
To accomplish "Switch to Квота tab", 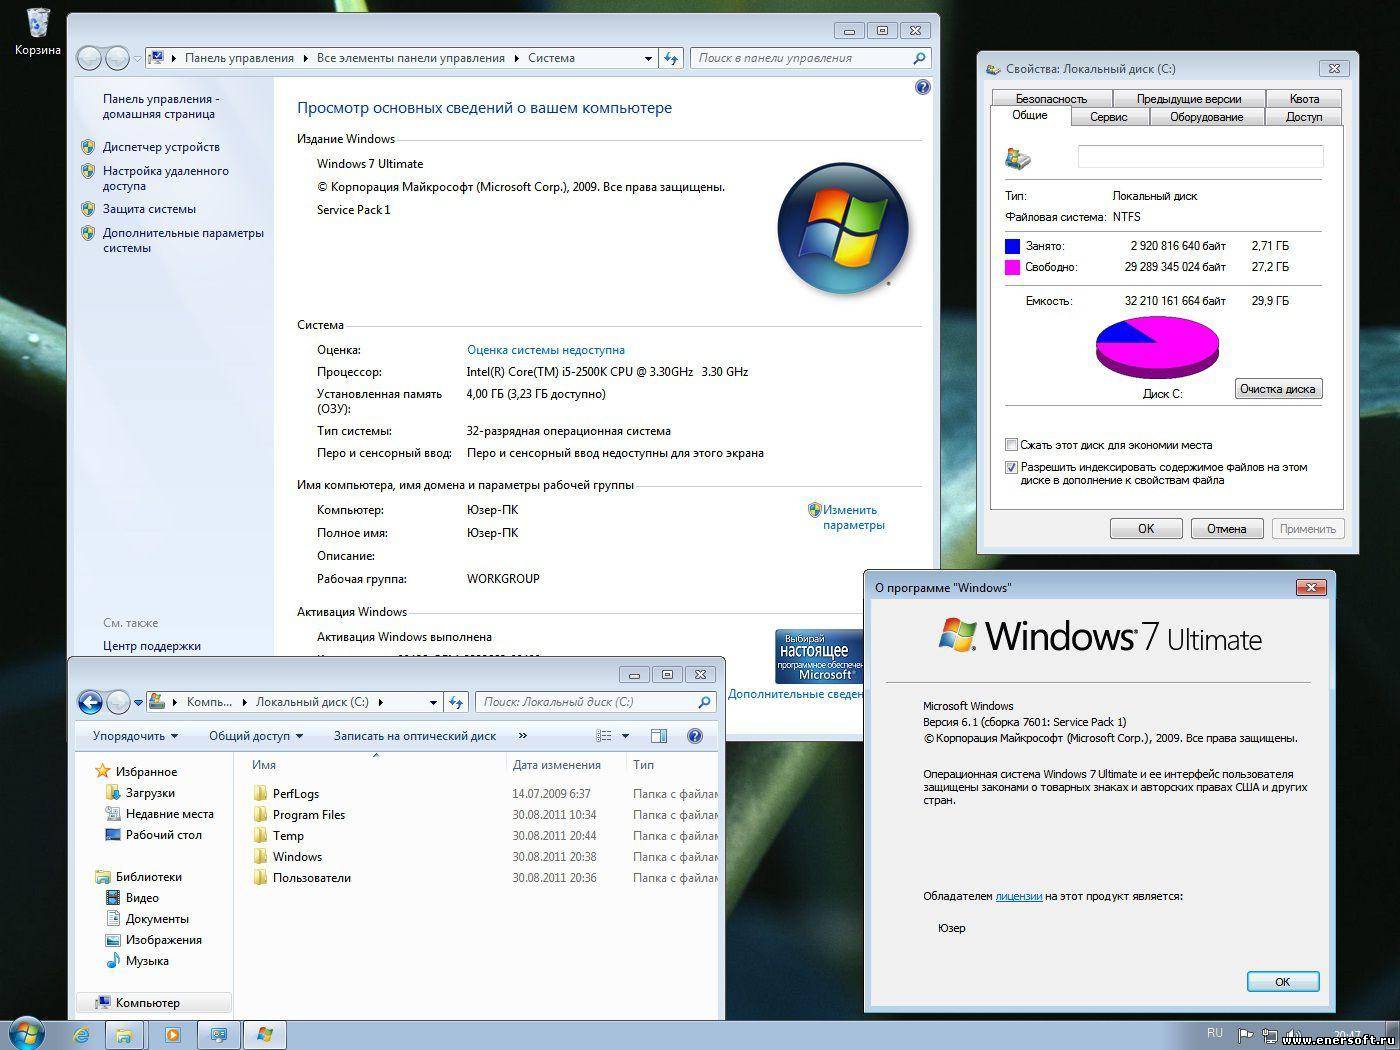I will (x=1304, y=98).
